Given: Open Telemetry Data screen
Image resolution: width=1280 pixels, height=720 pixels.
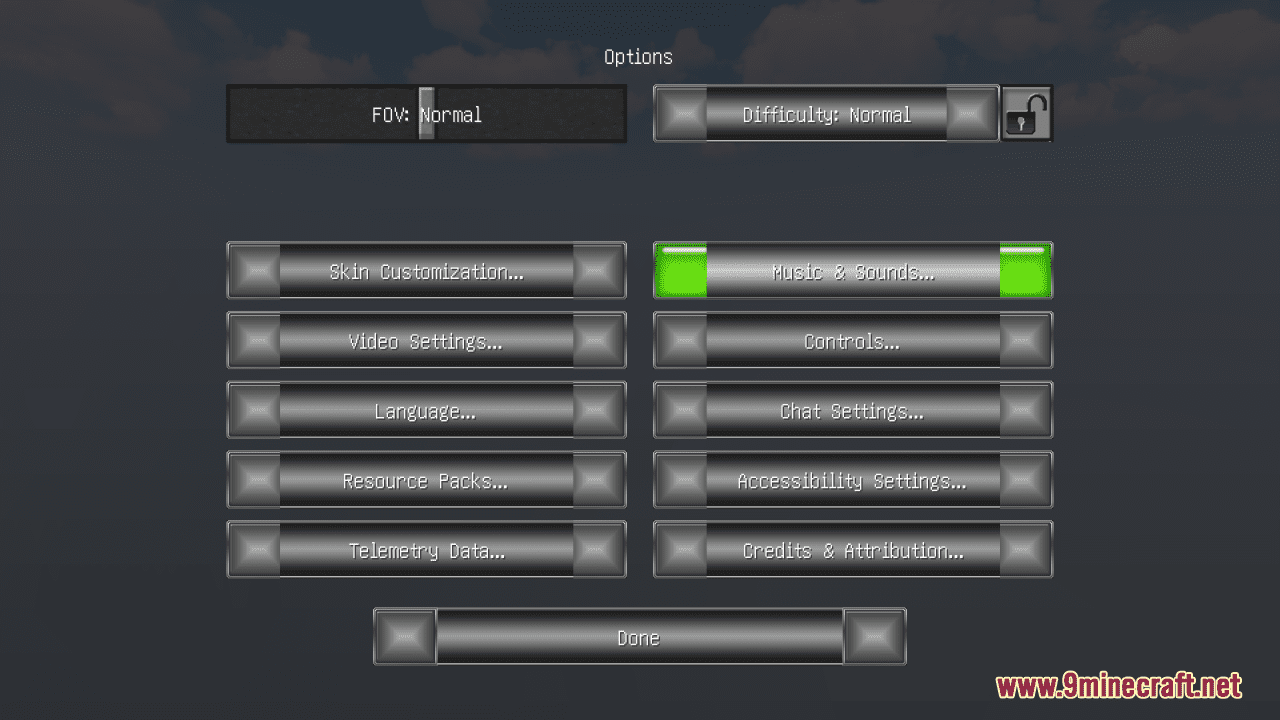Looking at the screenshot, I should pyautogui.click(x=426, y=549).
